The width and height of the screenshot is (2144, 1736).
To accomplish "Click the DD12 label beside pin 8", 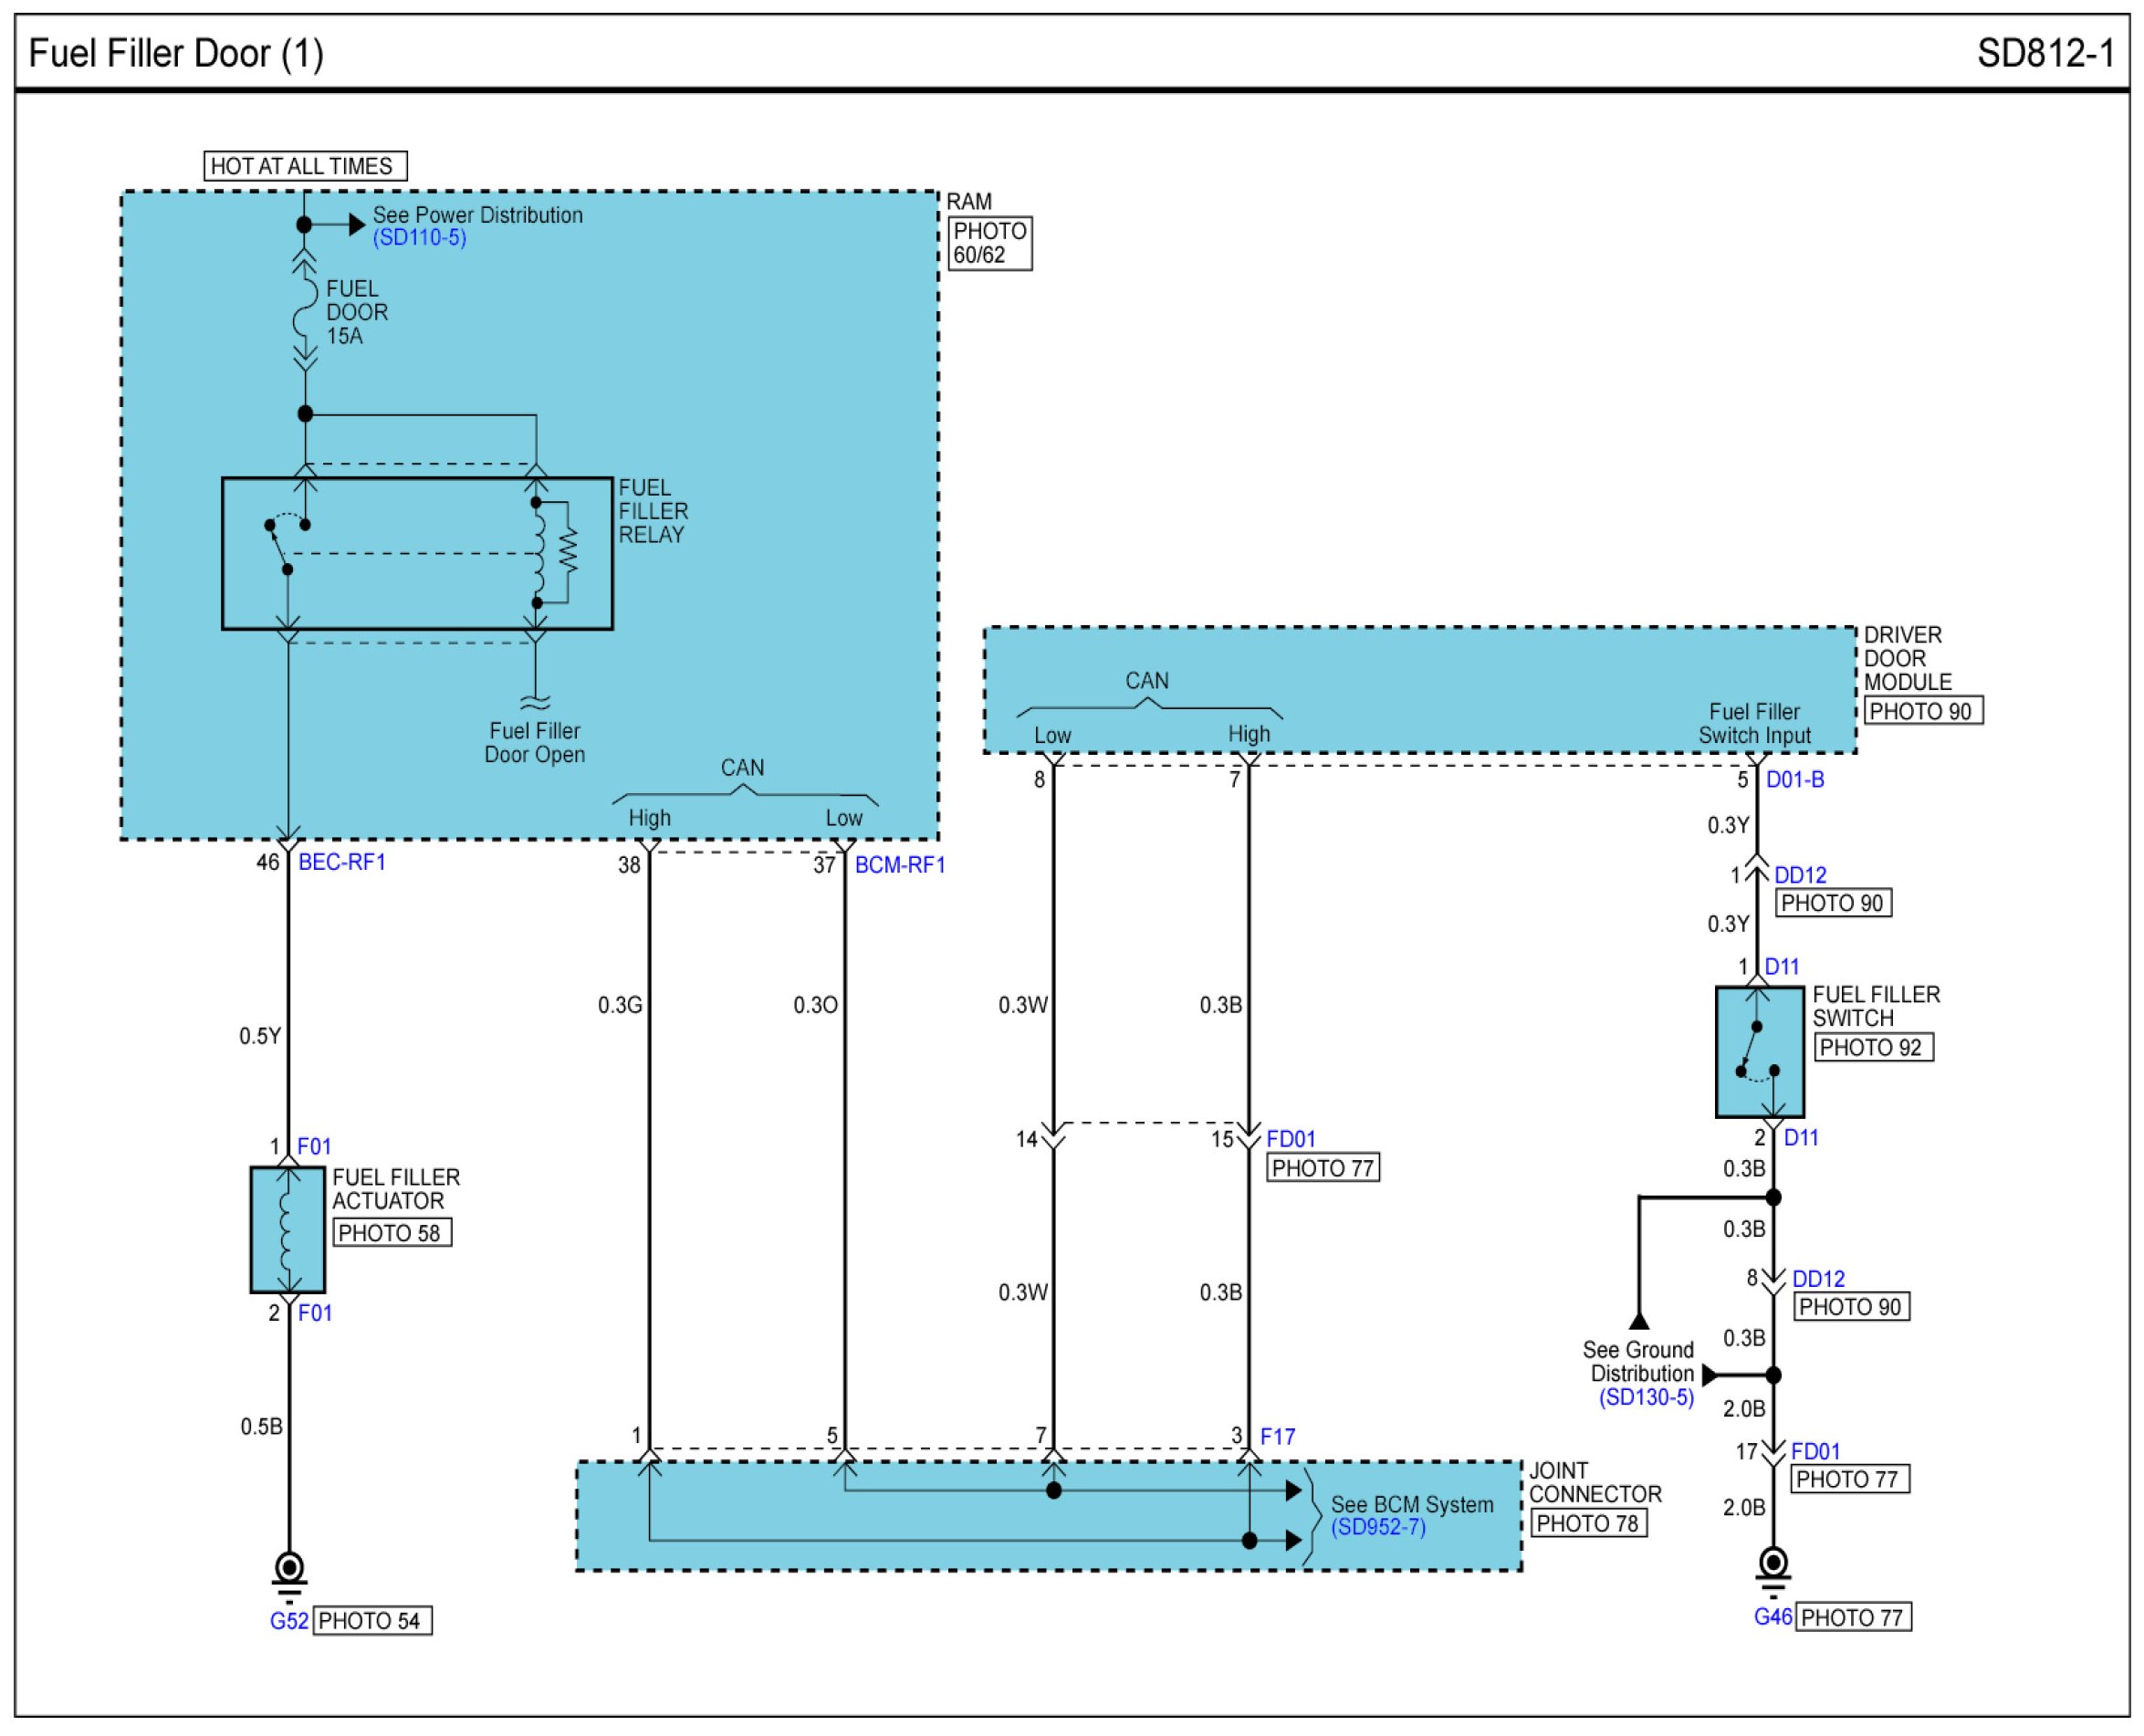I will pyautogui.click(x=1819, y=1279).
